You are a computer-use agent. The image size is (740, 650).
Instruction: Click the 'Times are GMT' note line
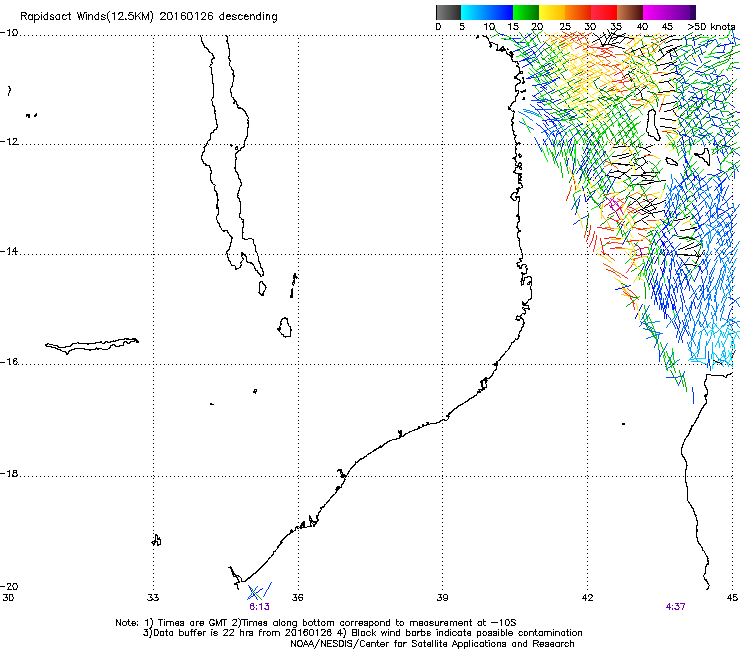coord(316,623)
